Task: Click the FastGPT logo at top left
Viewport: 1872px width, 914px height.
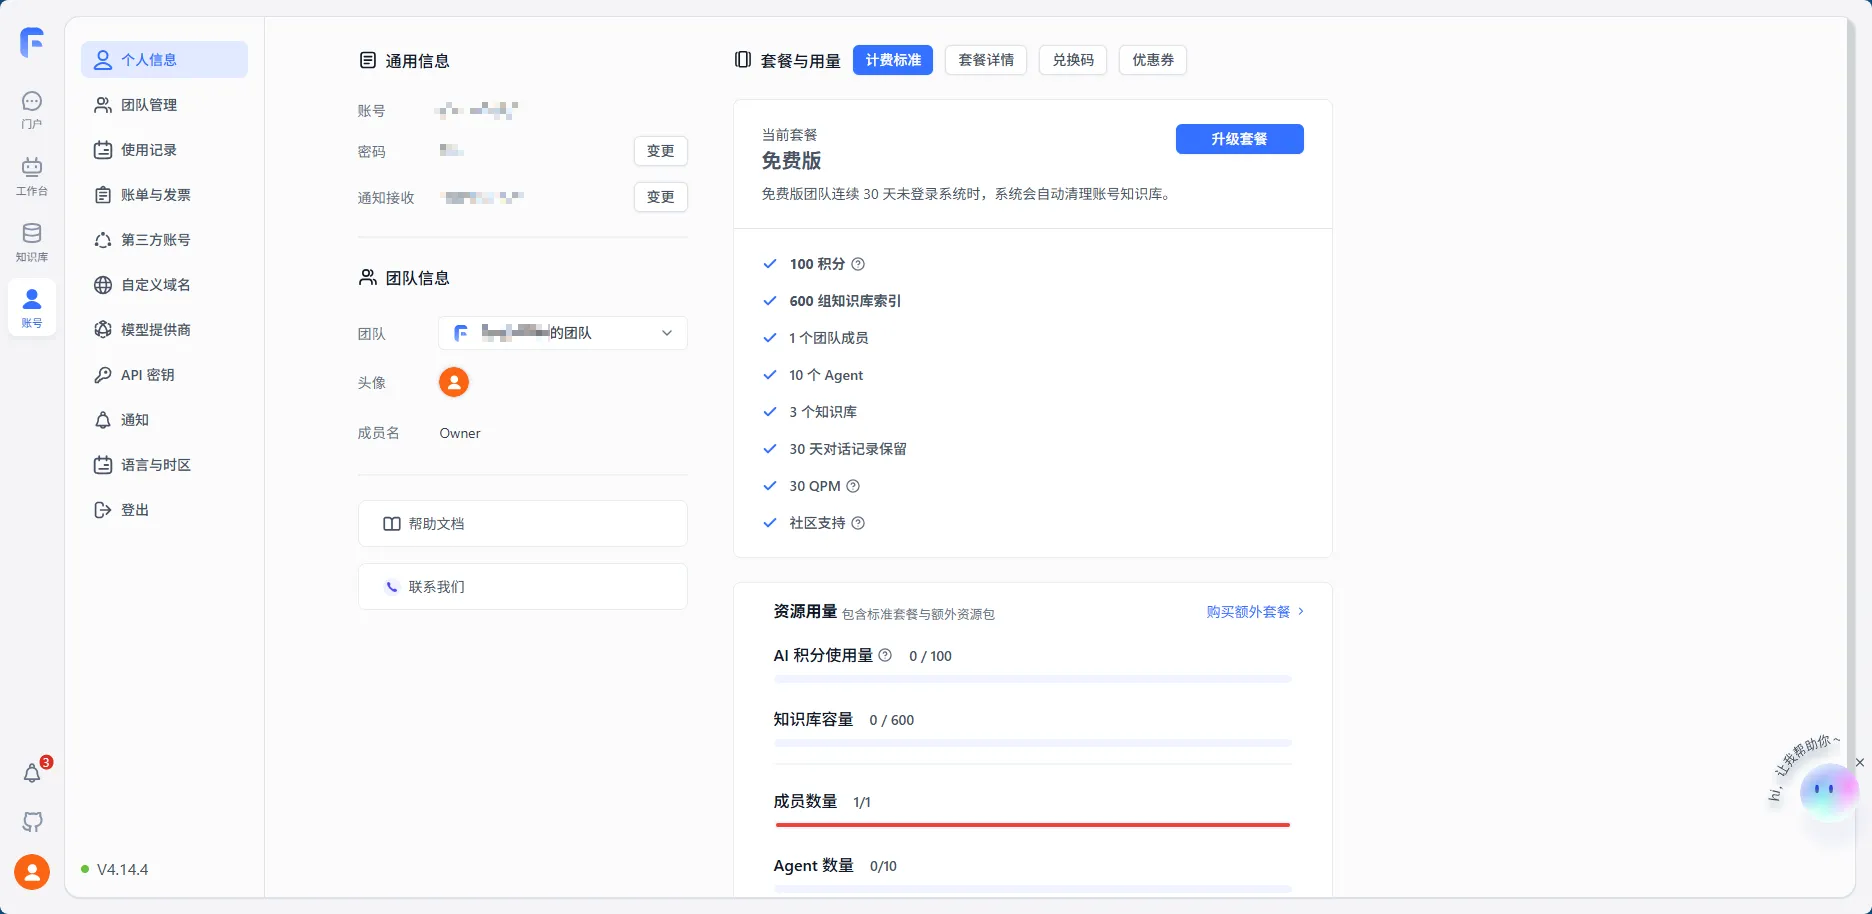Action: (x=31, y=42)
